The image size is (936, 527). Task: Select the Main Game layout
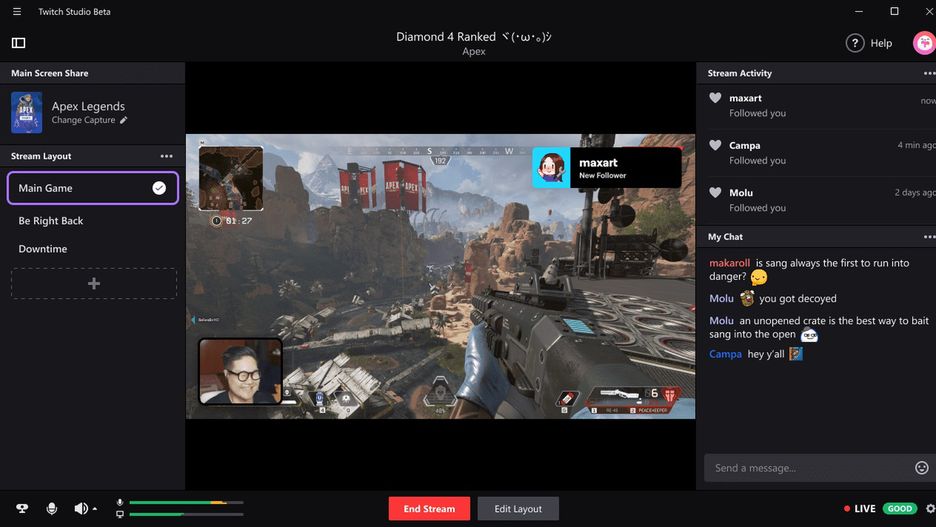pyautogui.click(x=93, y=188)
